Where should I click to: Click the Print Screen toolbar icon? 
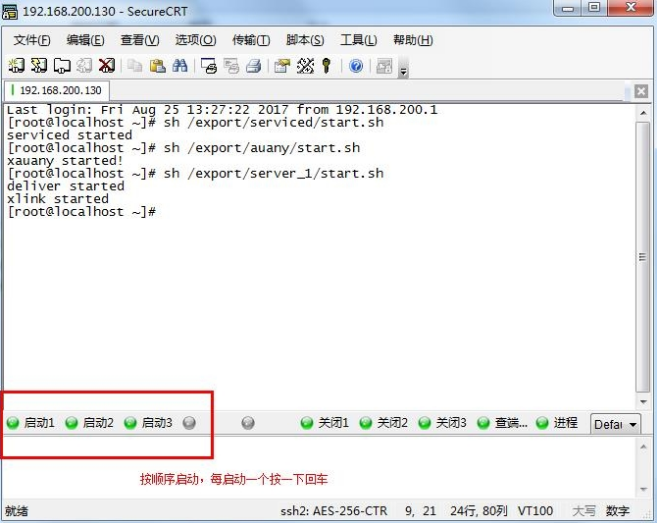click(209, 66)
